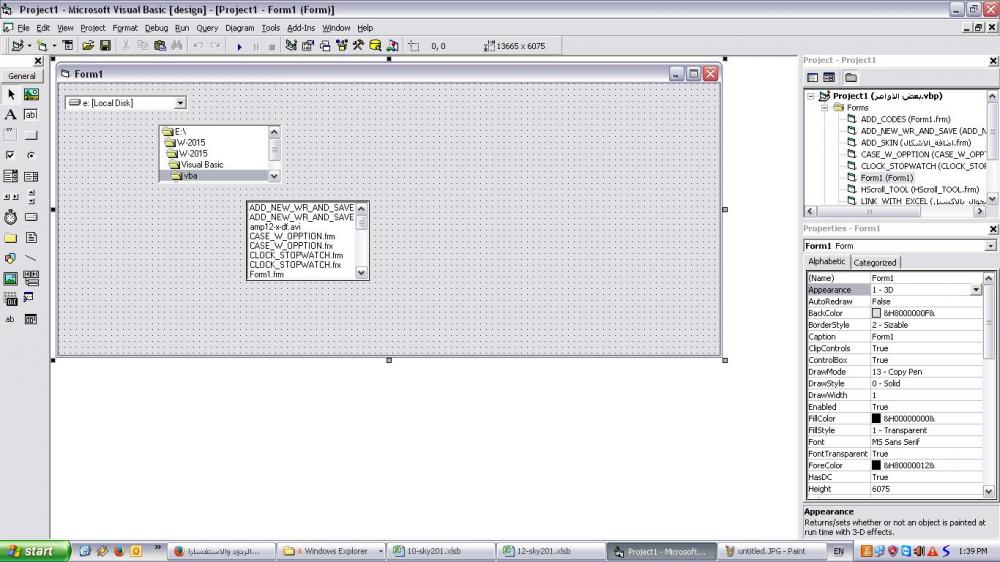Select the ComboBox control in the toolbox
The height and width of the screenshot is (562, 1000).
pos(11,176)
